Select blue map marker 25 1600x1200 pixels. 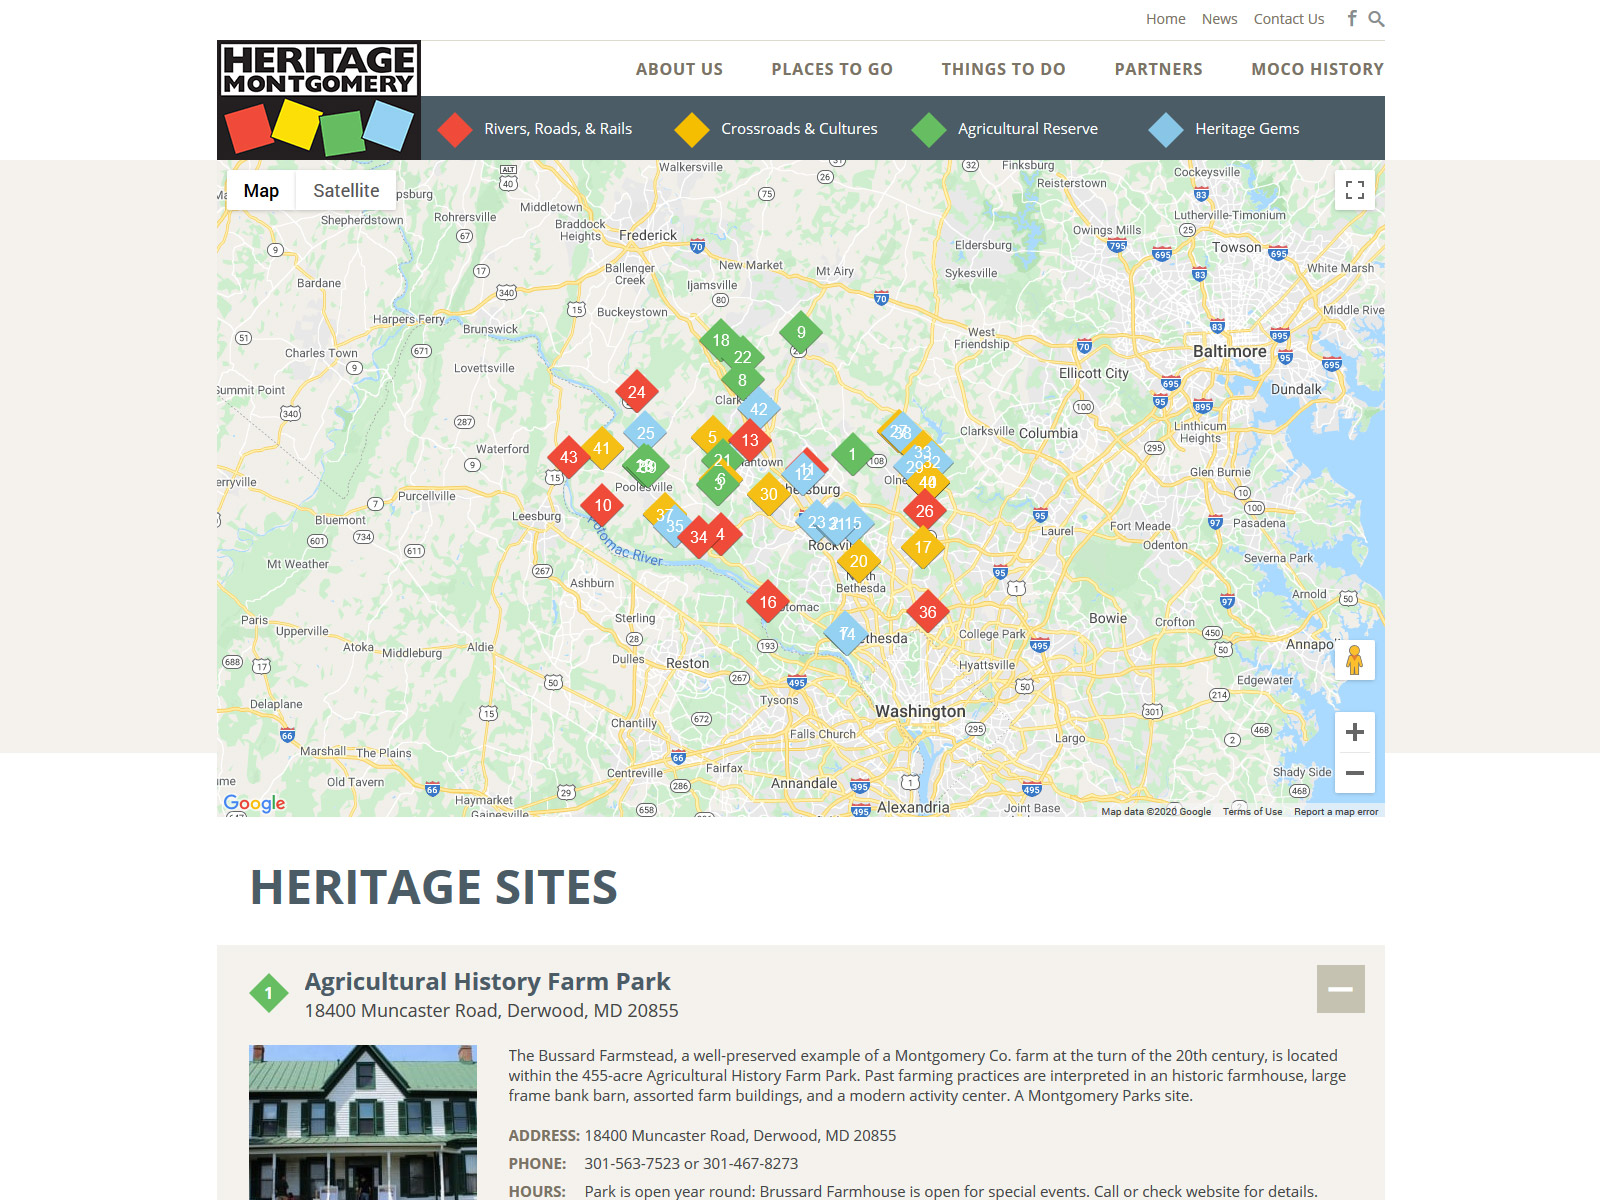click(x=646, y=433)
